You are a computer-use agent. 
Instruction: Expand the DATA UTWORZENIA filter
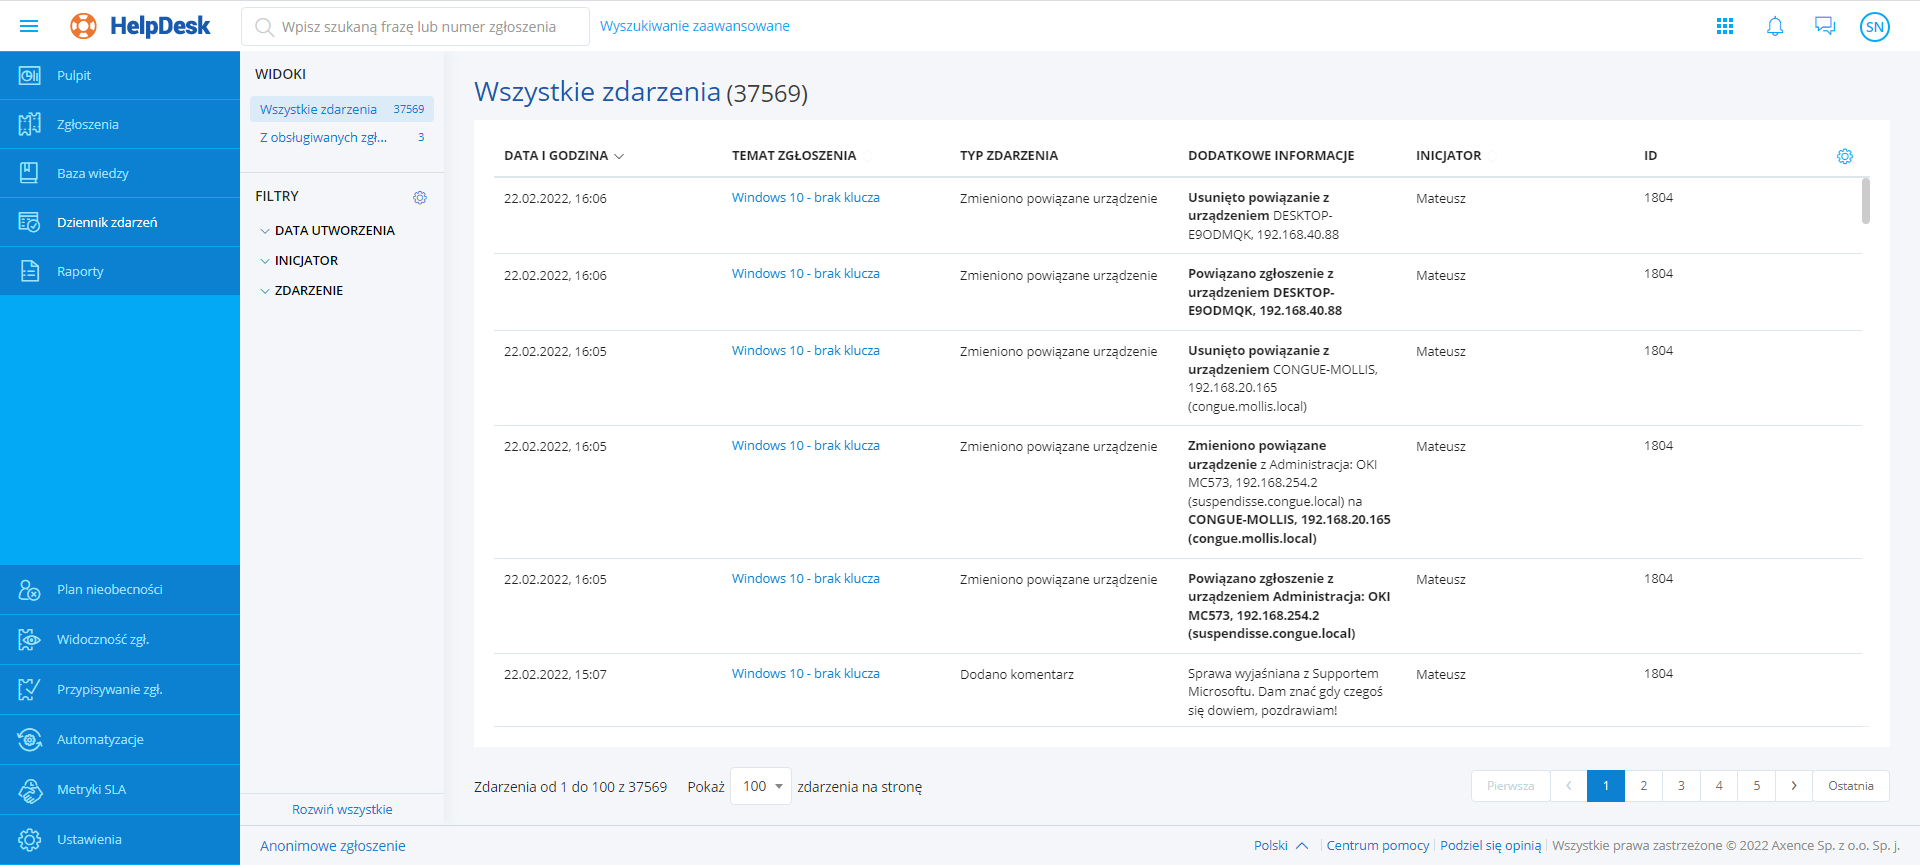[334, 231]
